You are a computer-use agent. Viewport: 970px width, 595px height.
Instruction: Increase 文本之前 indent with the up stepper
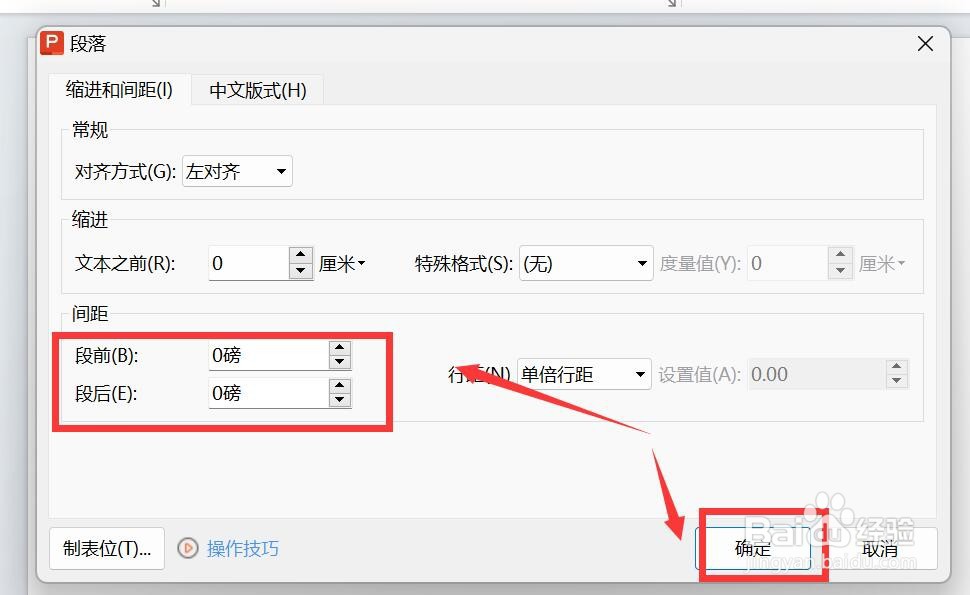[300, 256]
